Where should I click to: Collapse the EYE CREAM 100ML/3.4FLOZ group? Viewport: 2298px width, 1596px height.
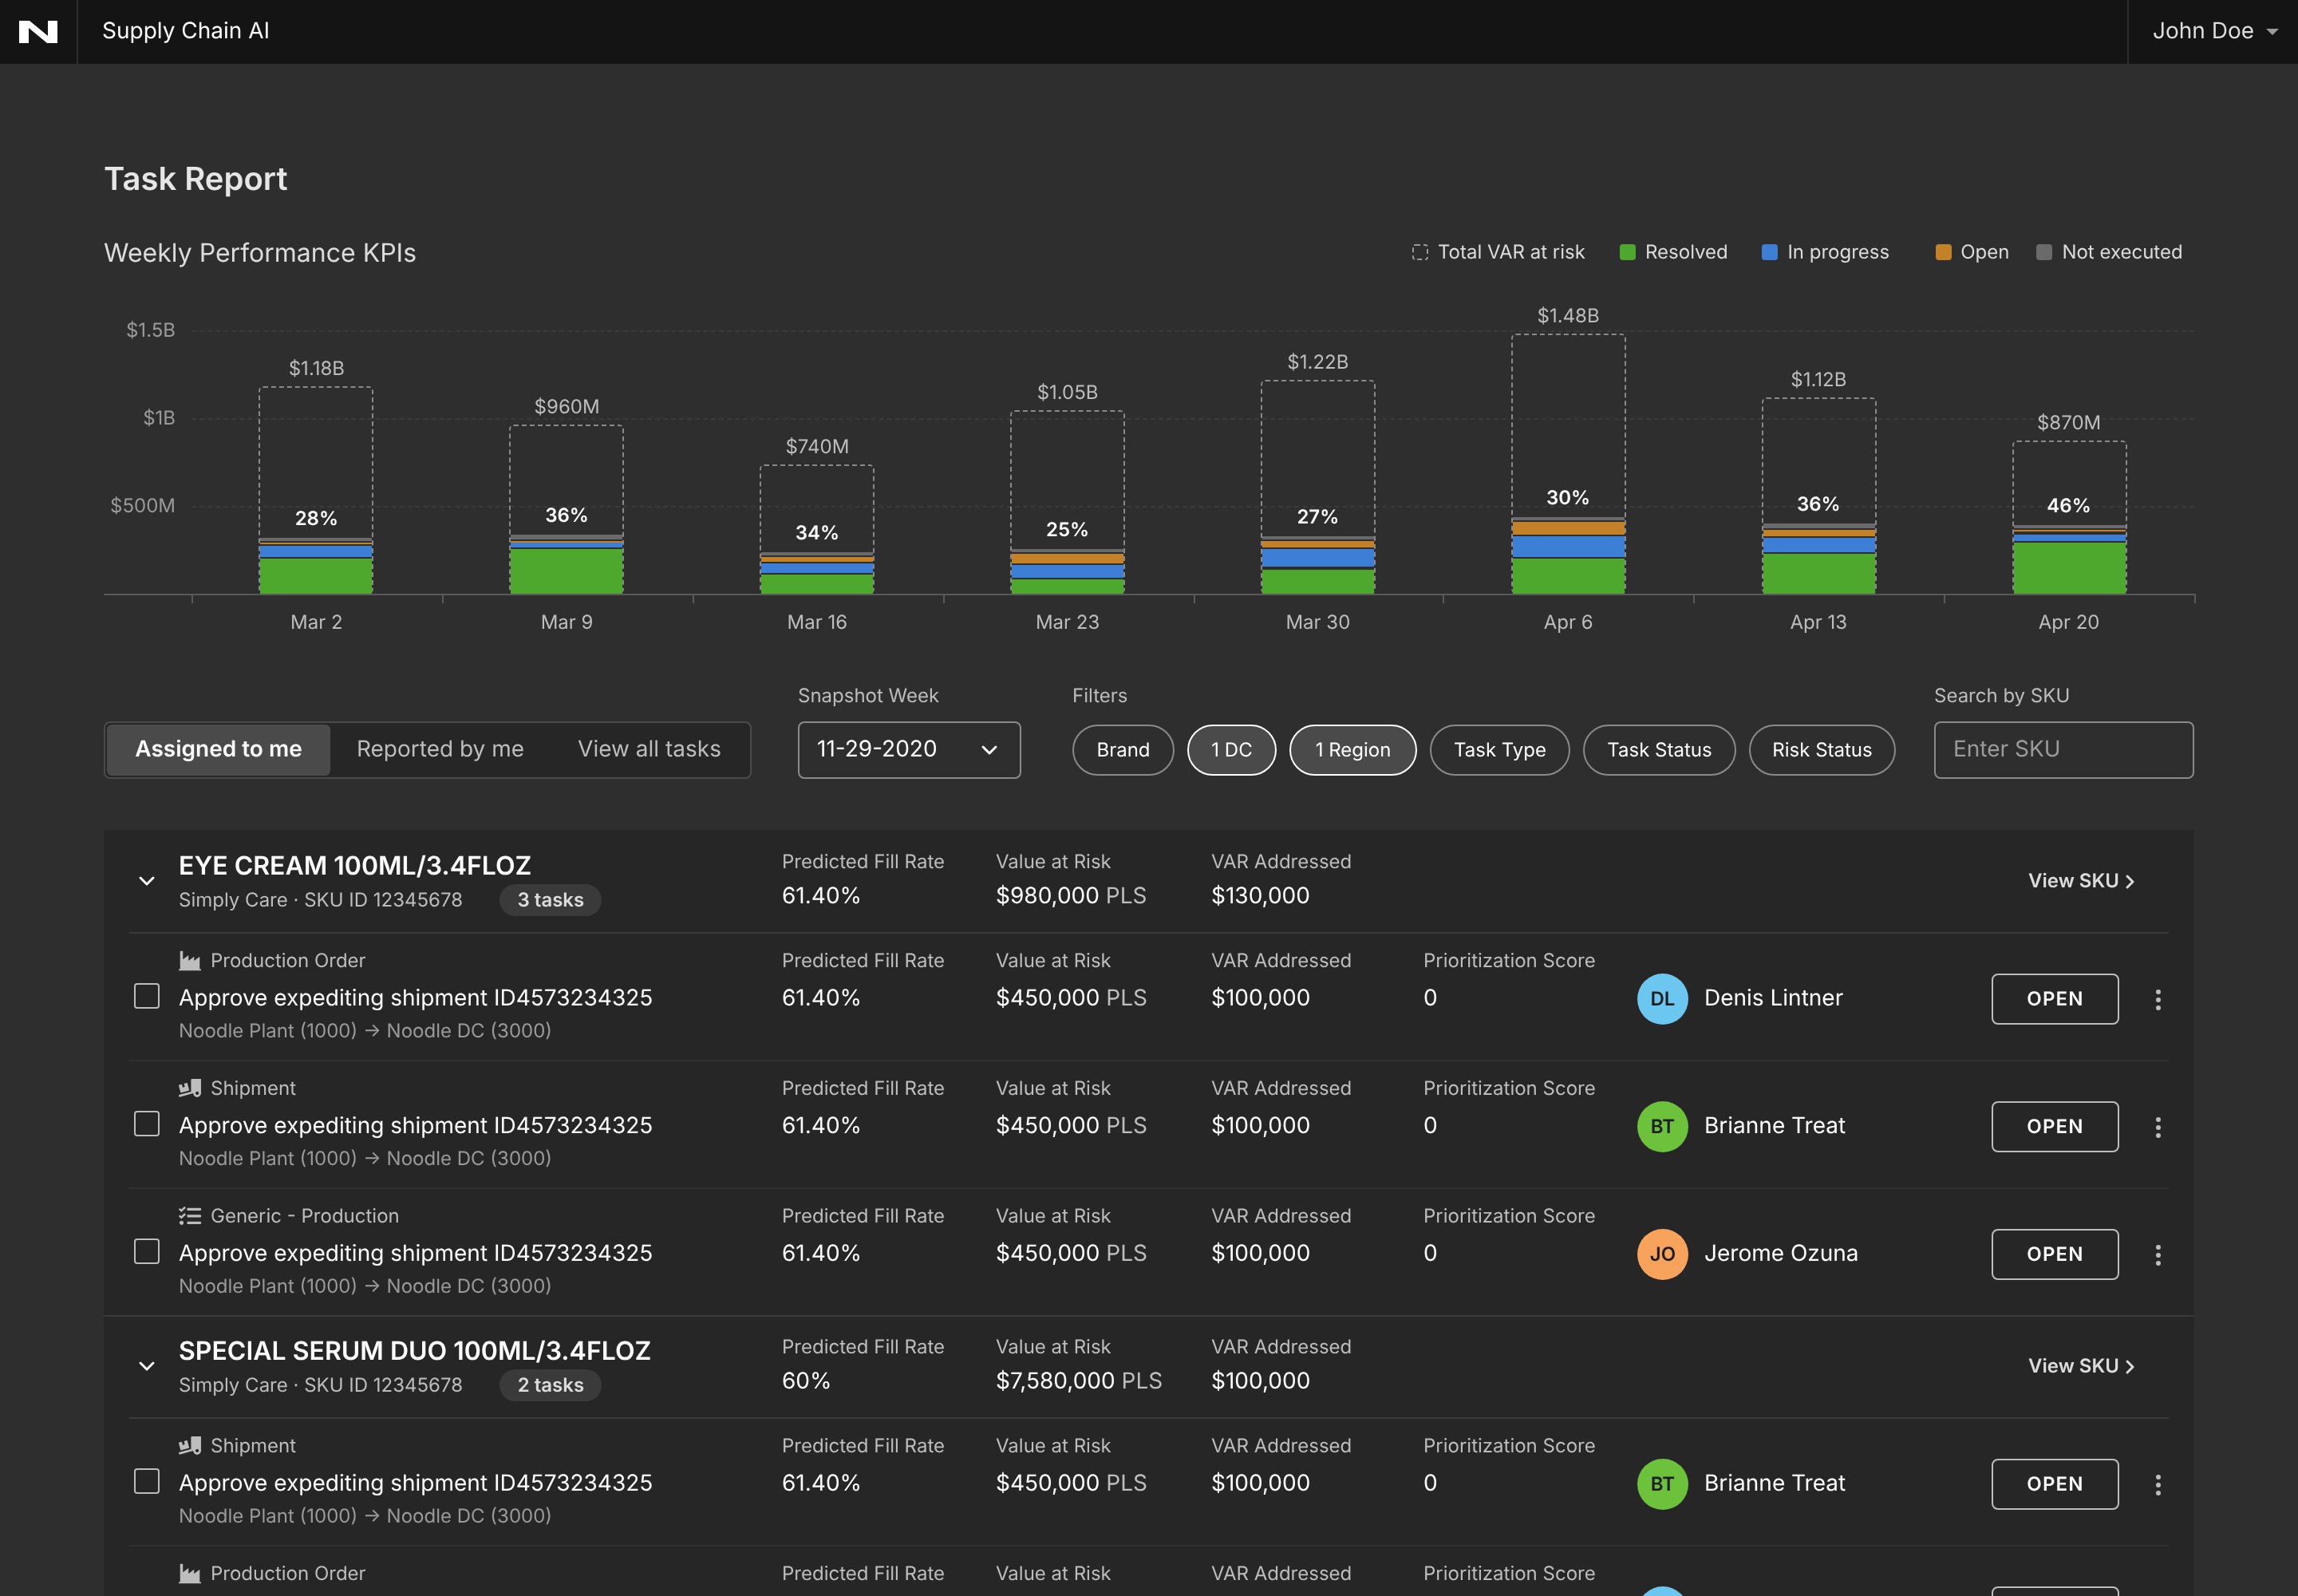[x=147, y=881]
